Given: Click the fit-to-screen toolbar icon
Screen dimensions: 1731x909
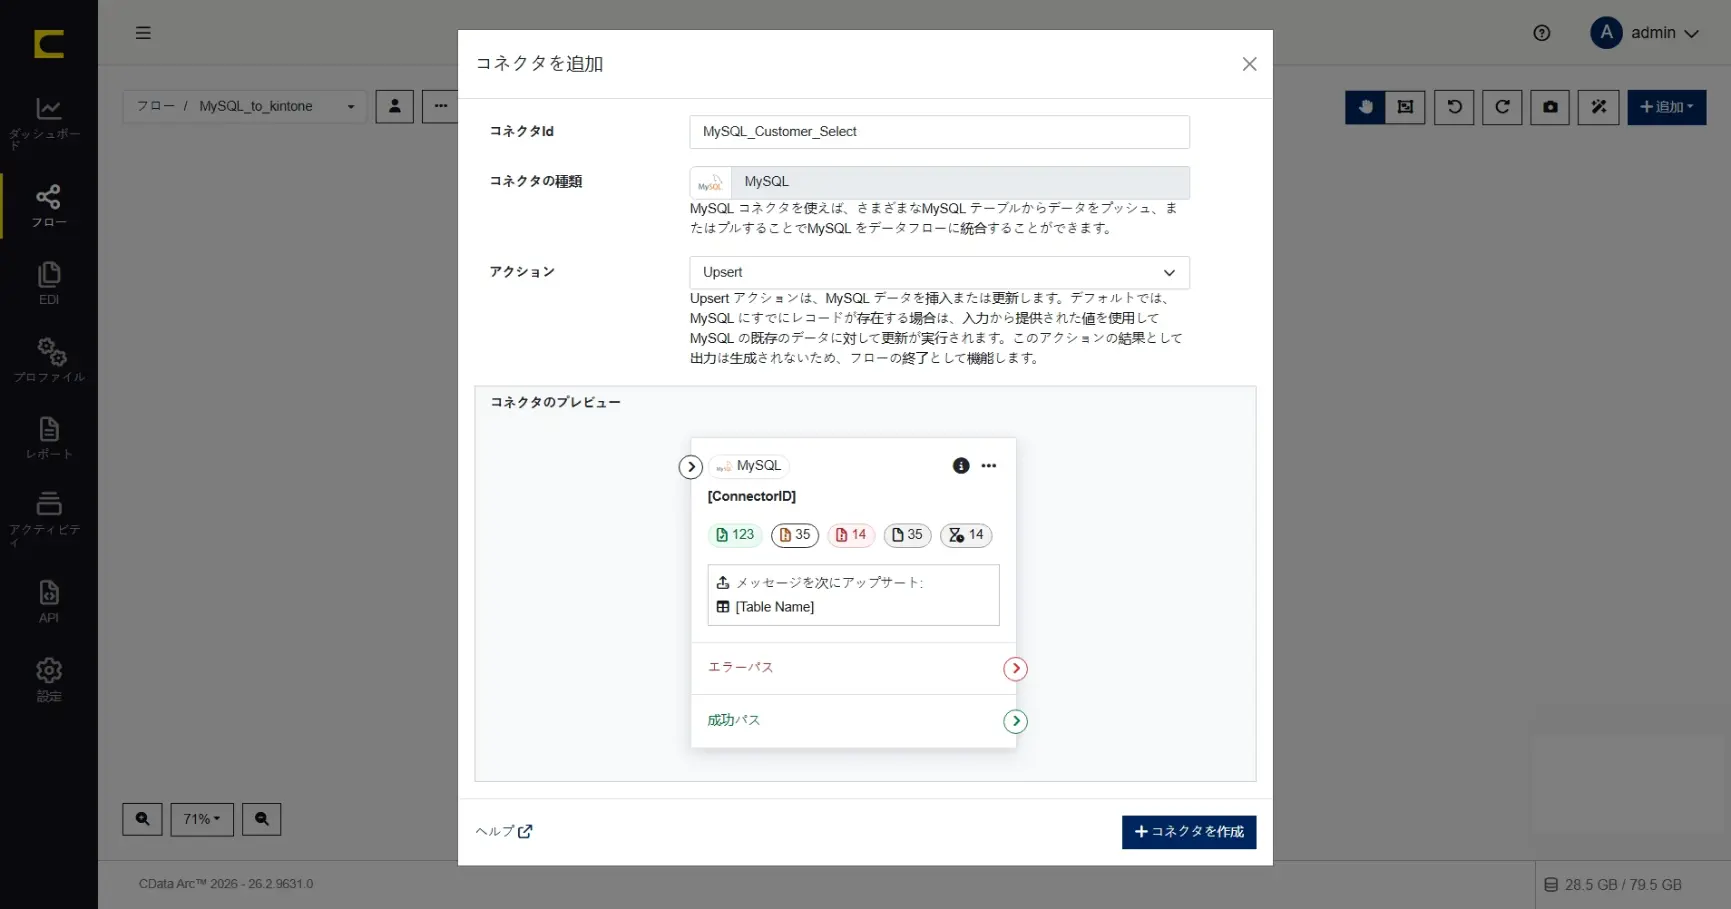Looking at the screenshot, I should 1405,107.
